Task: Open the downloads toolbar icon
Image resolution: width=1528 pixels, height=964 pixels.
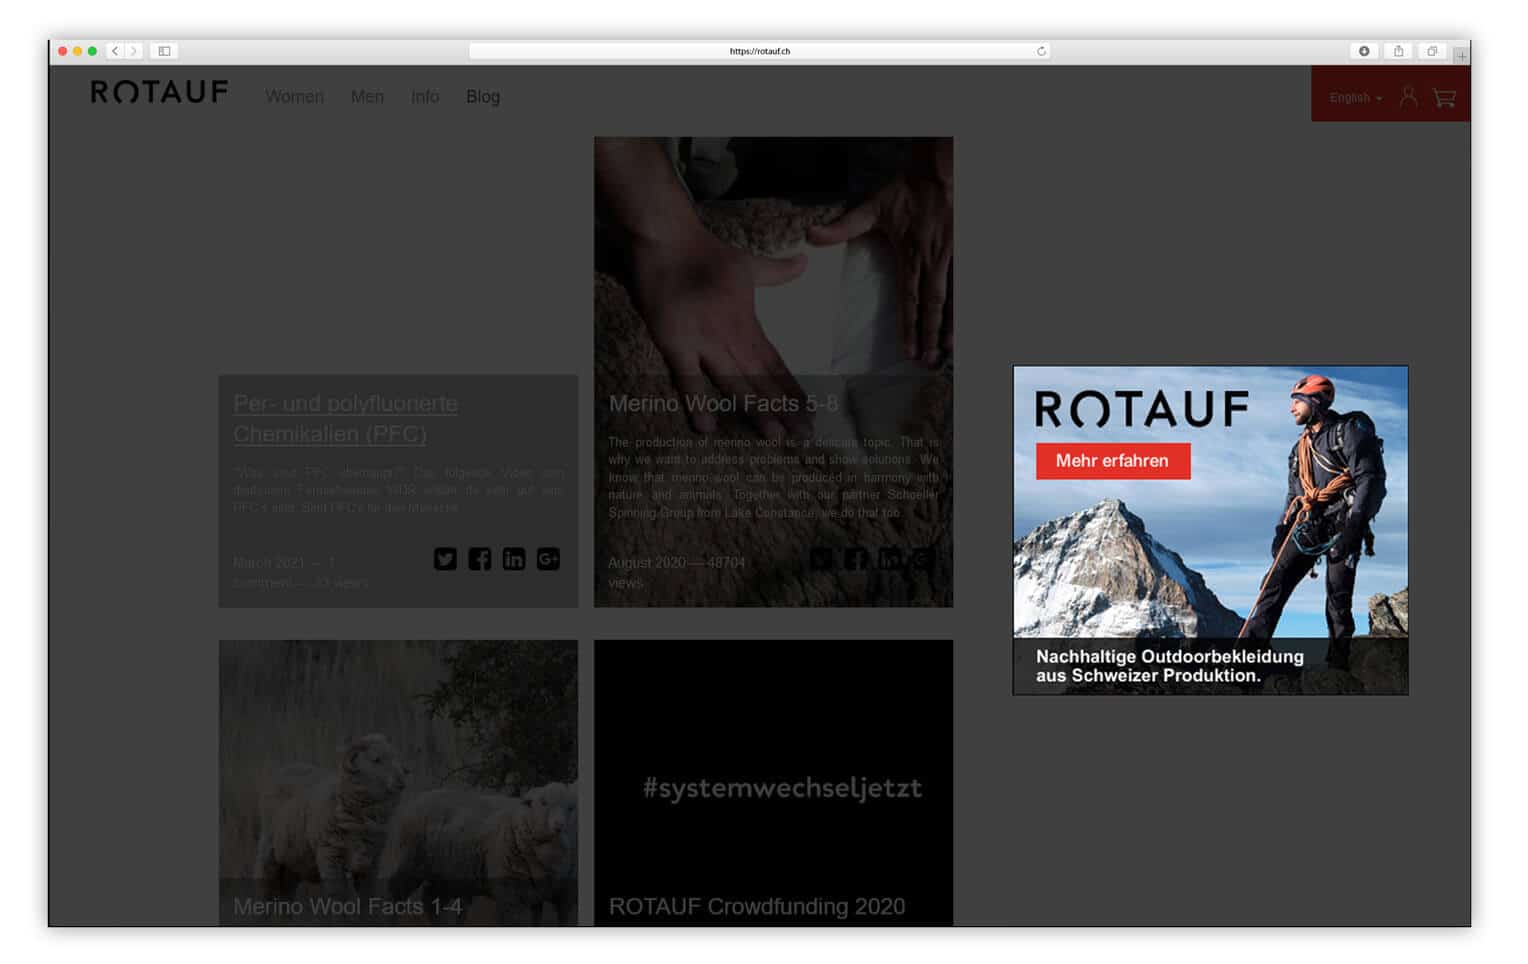Action: [x=1364, y=51]
